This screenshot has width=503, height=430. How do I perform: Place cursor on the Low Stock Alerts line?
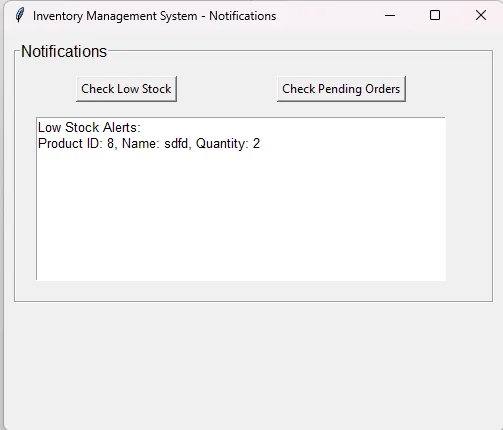(89, 127)
